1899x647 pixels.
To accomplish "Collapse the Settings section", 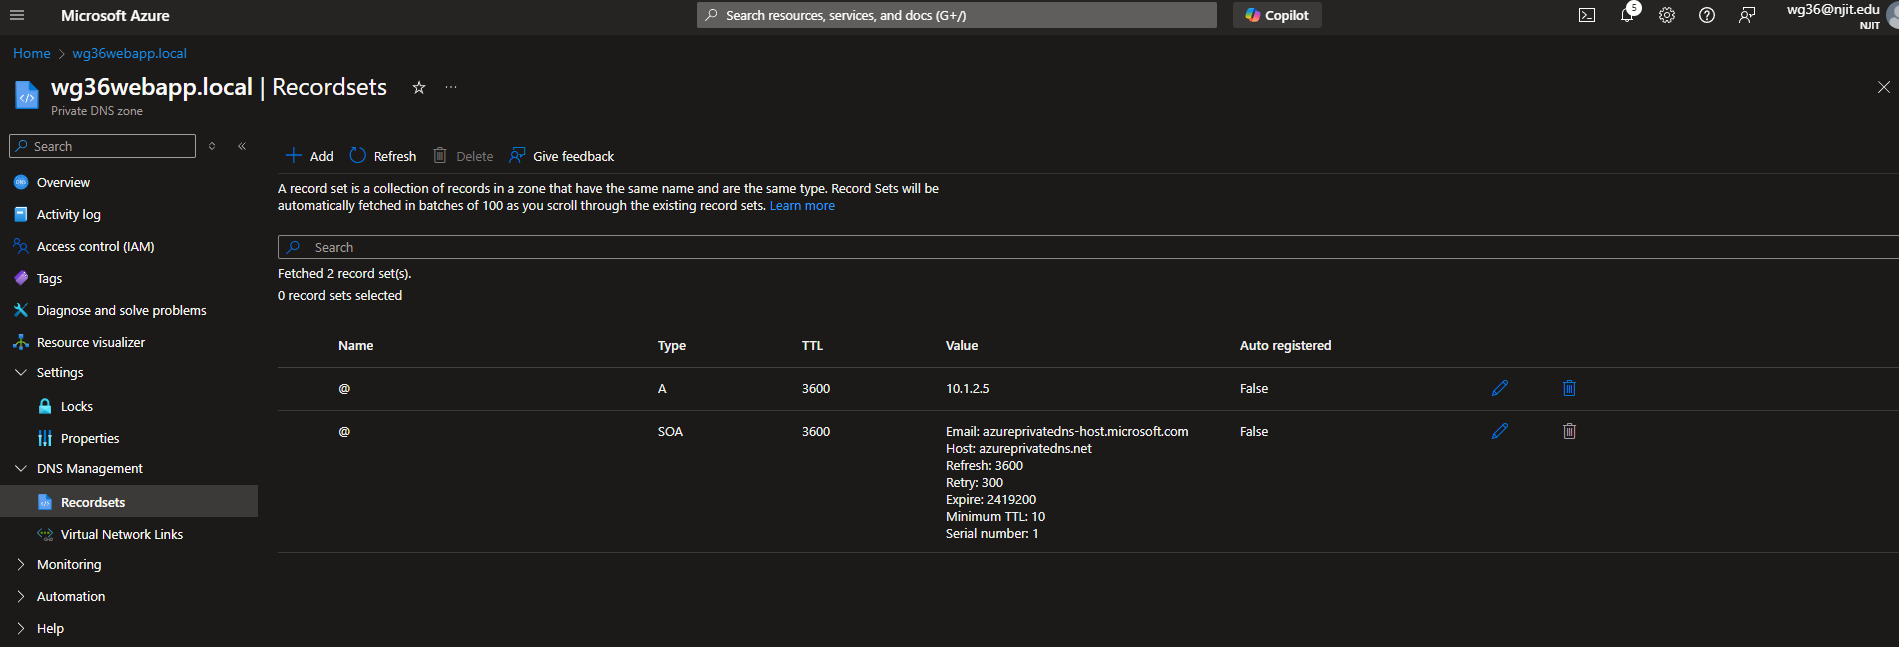I will (x=21, y=372).
